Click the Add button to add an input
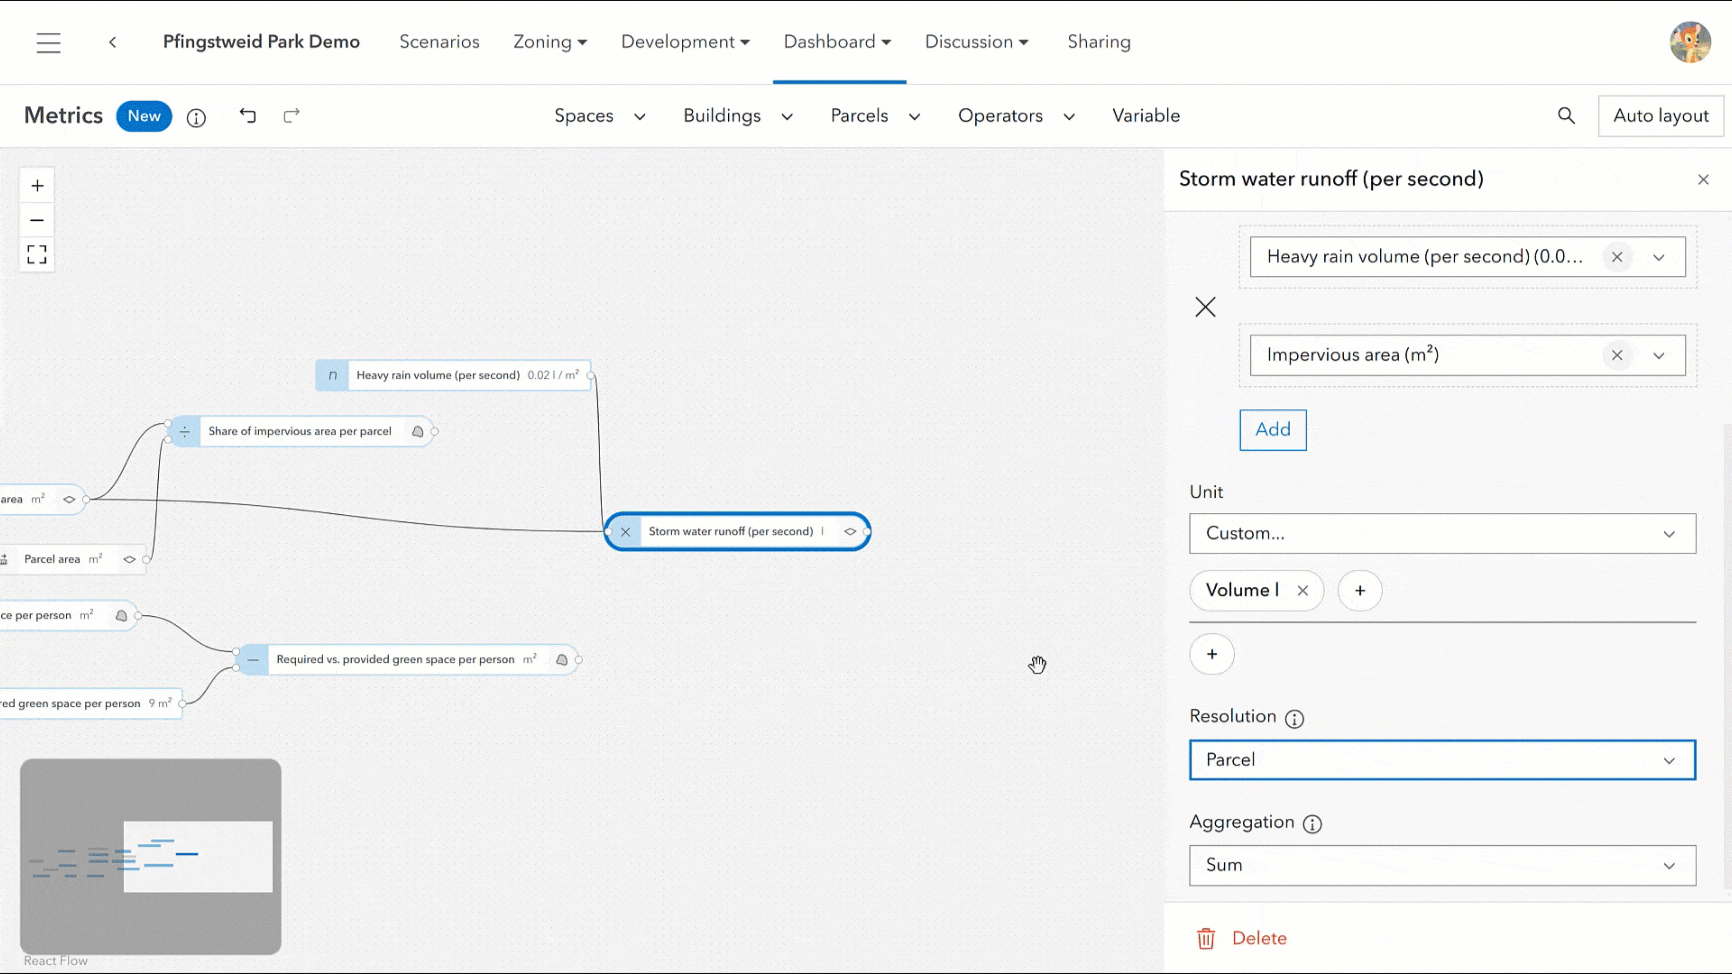The height and width of the screenshot is (974, 1732). [1272, 429]
